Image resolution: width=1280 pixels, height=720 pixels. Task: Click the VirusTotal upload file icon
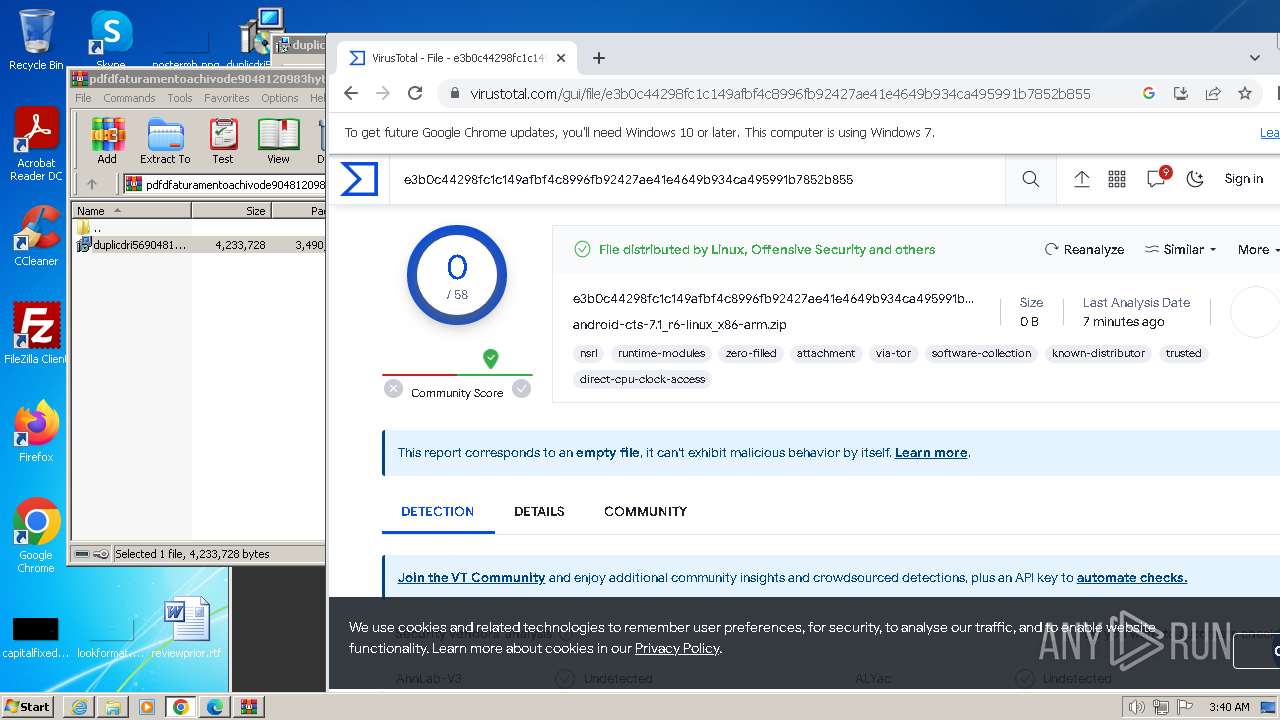(x=1081, y=179)
